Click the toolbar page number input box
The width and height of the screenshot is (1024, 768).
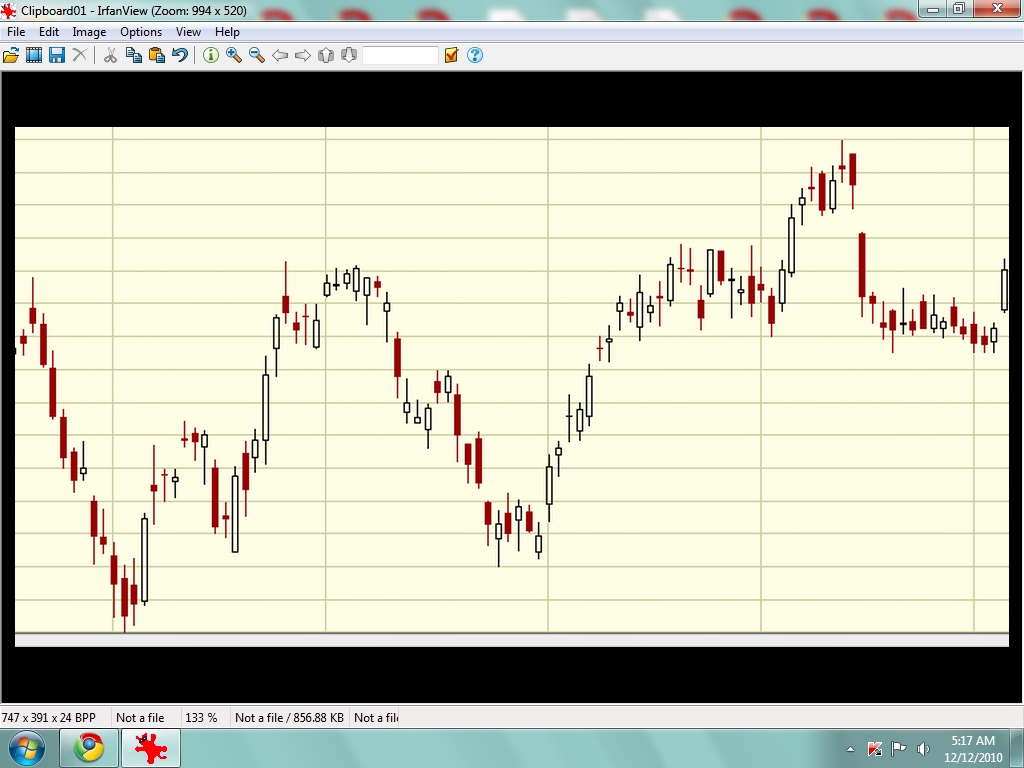(x=400, y=56)
